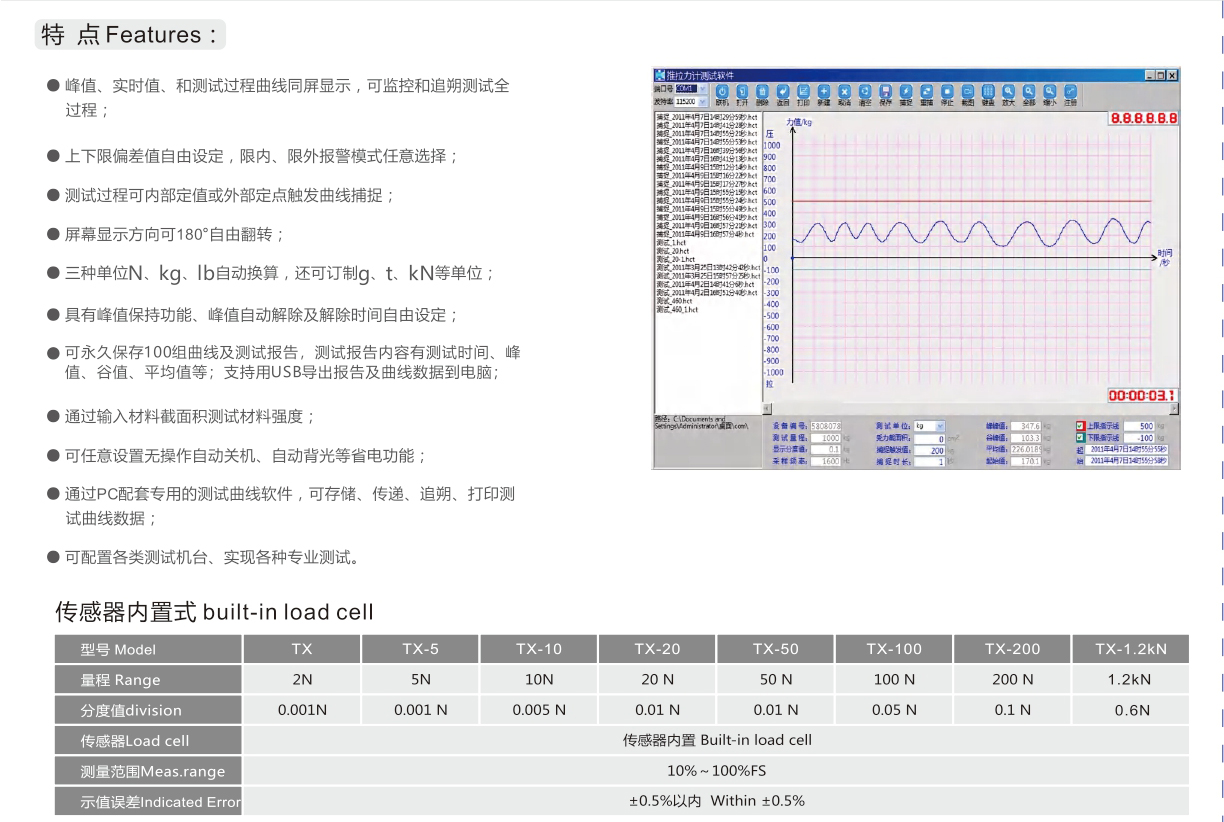Toggle the 下限演示线 lower limit checkbox
This screenshot has width=1224, height=822.
(1080, 438)
